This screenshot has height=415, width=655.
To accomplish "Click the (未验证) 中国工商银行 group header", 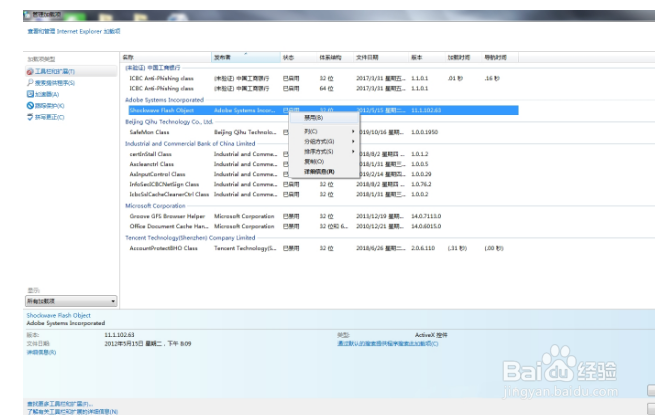I will [153, 67].
